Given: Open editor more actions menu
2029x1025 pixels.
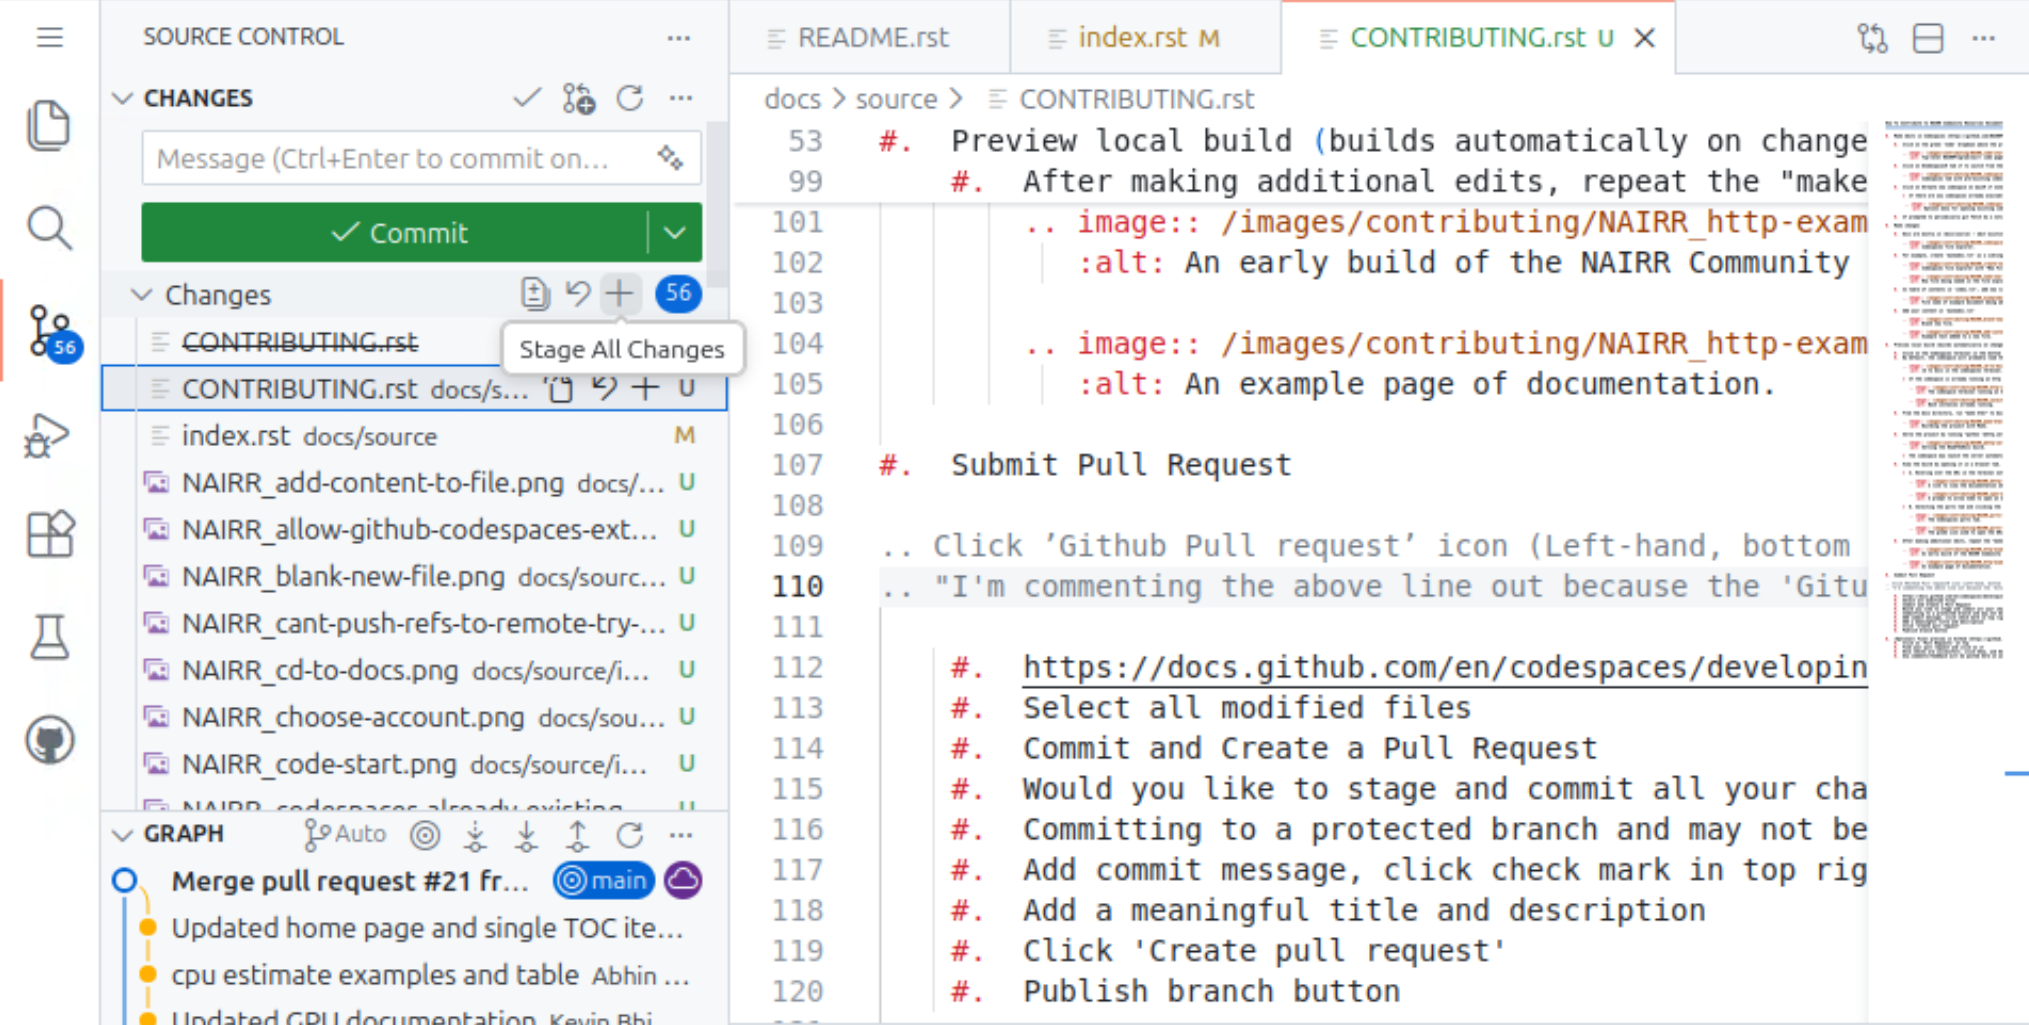Looking at the screenshot, I should point(1984,38).
